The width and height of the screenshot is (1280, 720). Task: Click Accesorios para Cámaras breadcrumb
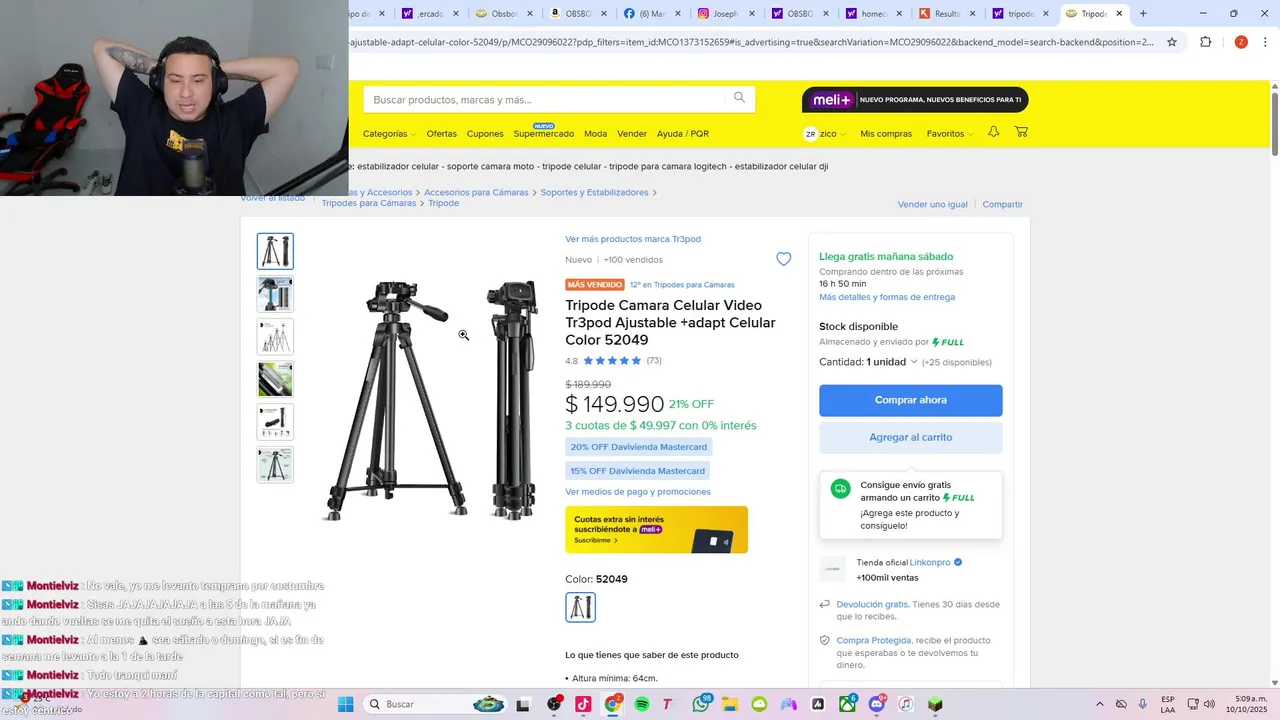pos(476,192)
